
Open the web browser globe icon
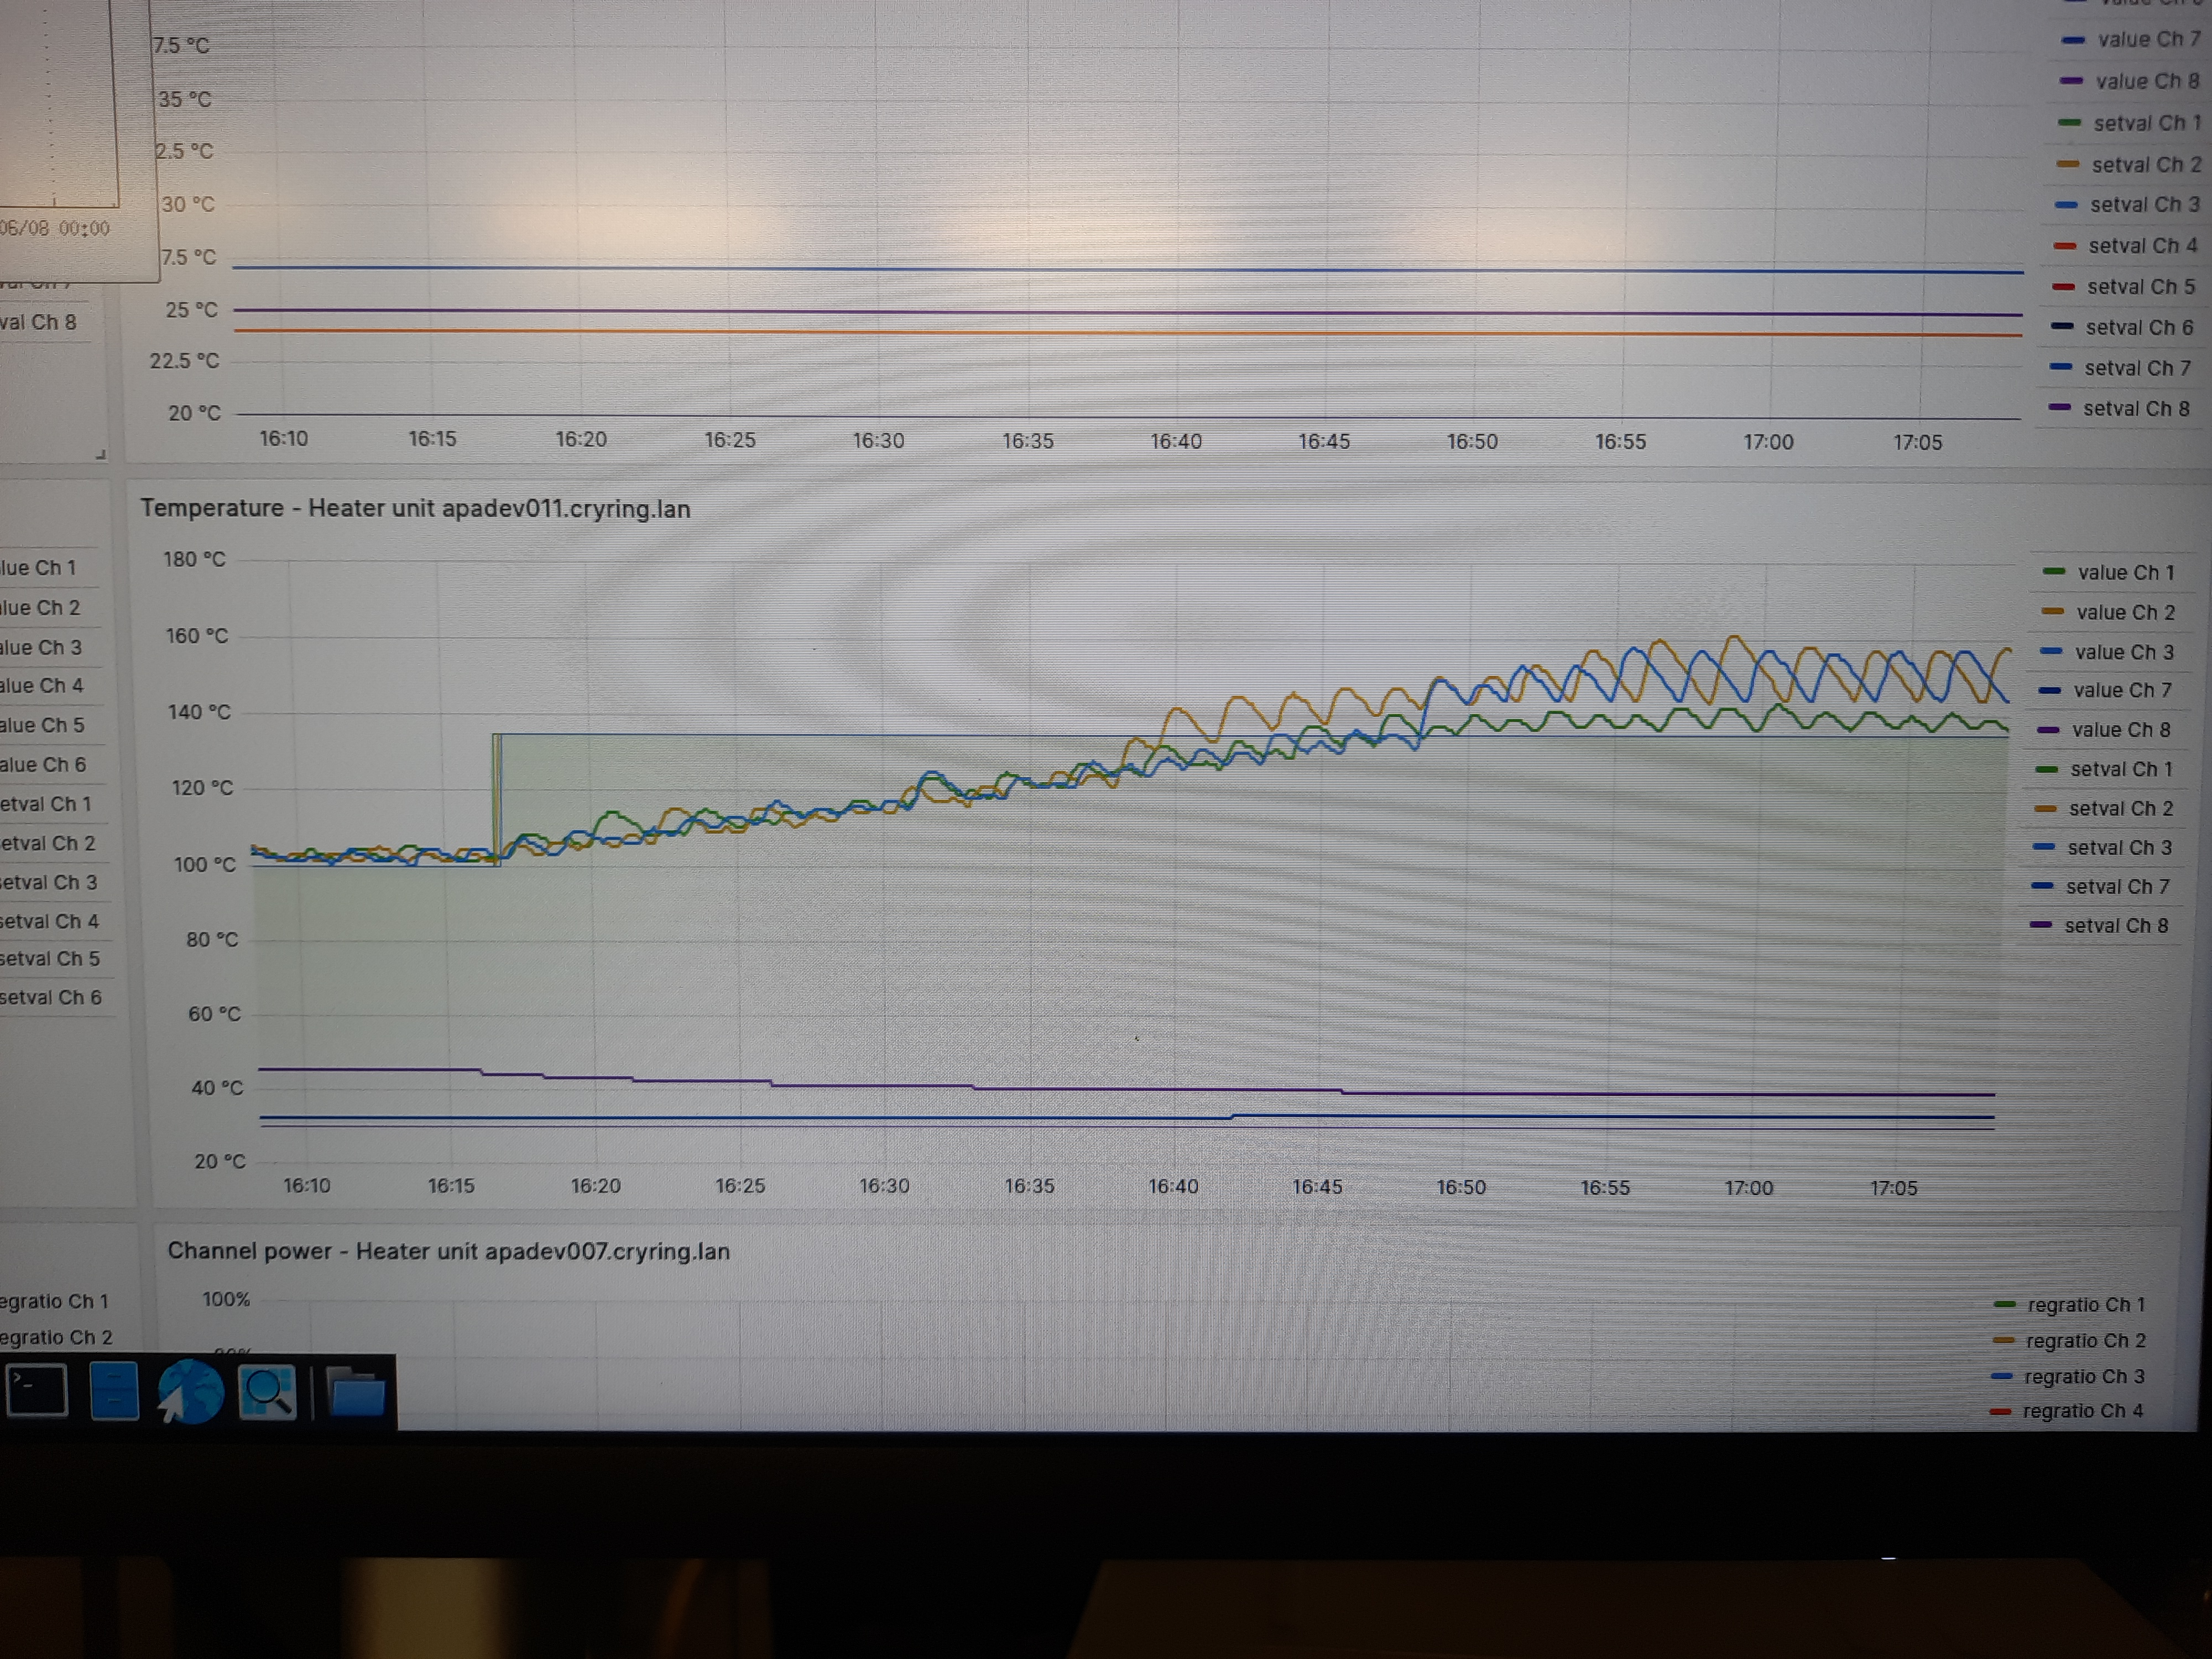(x=191, y=1390)
